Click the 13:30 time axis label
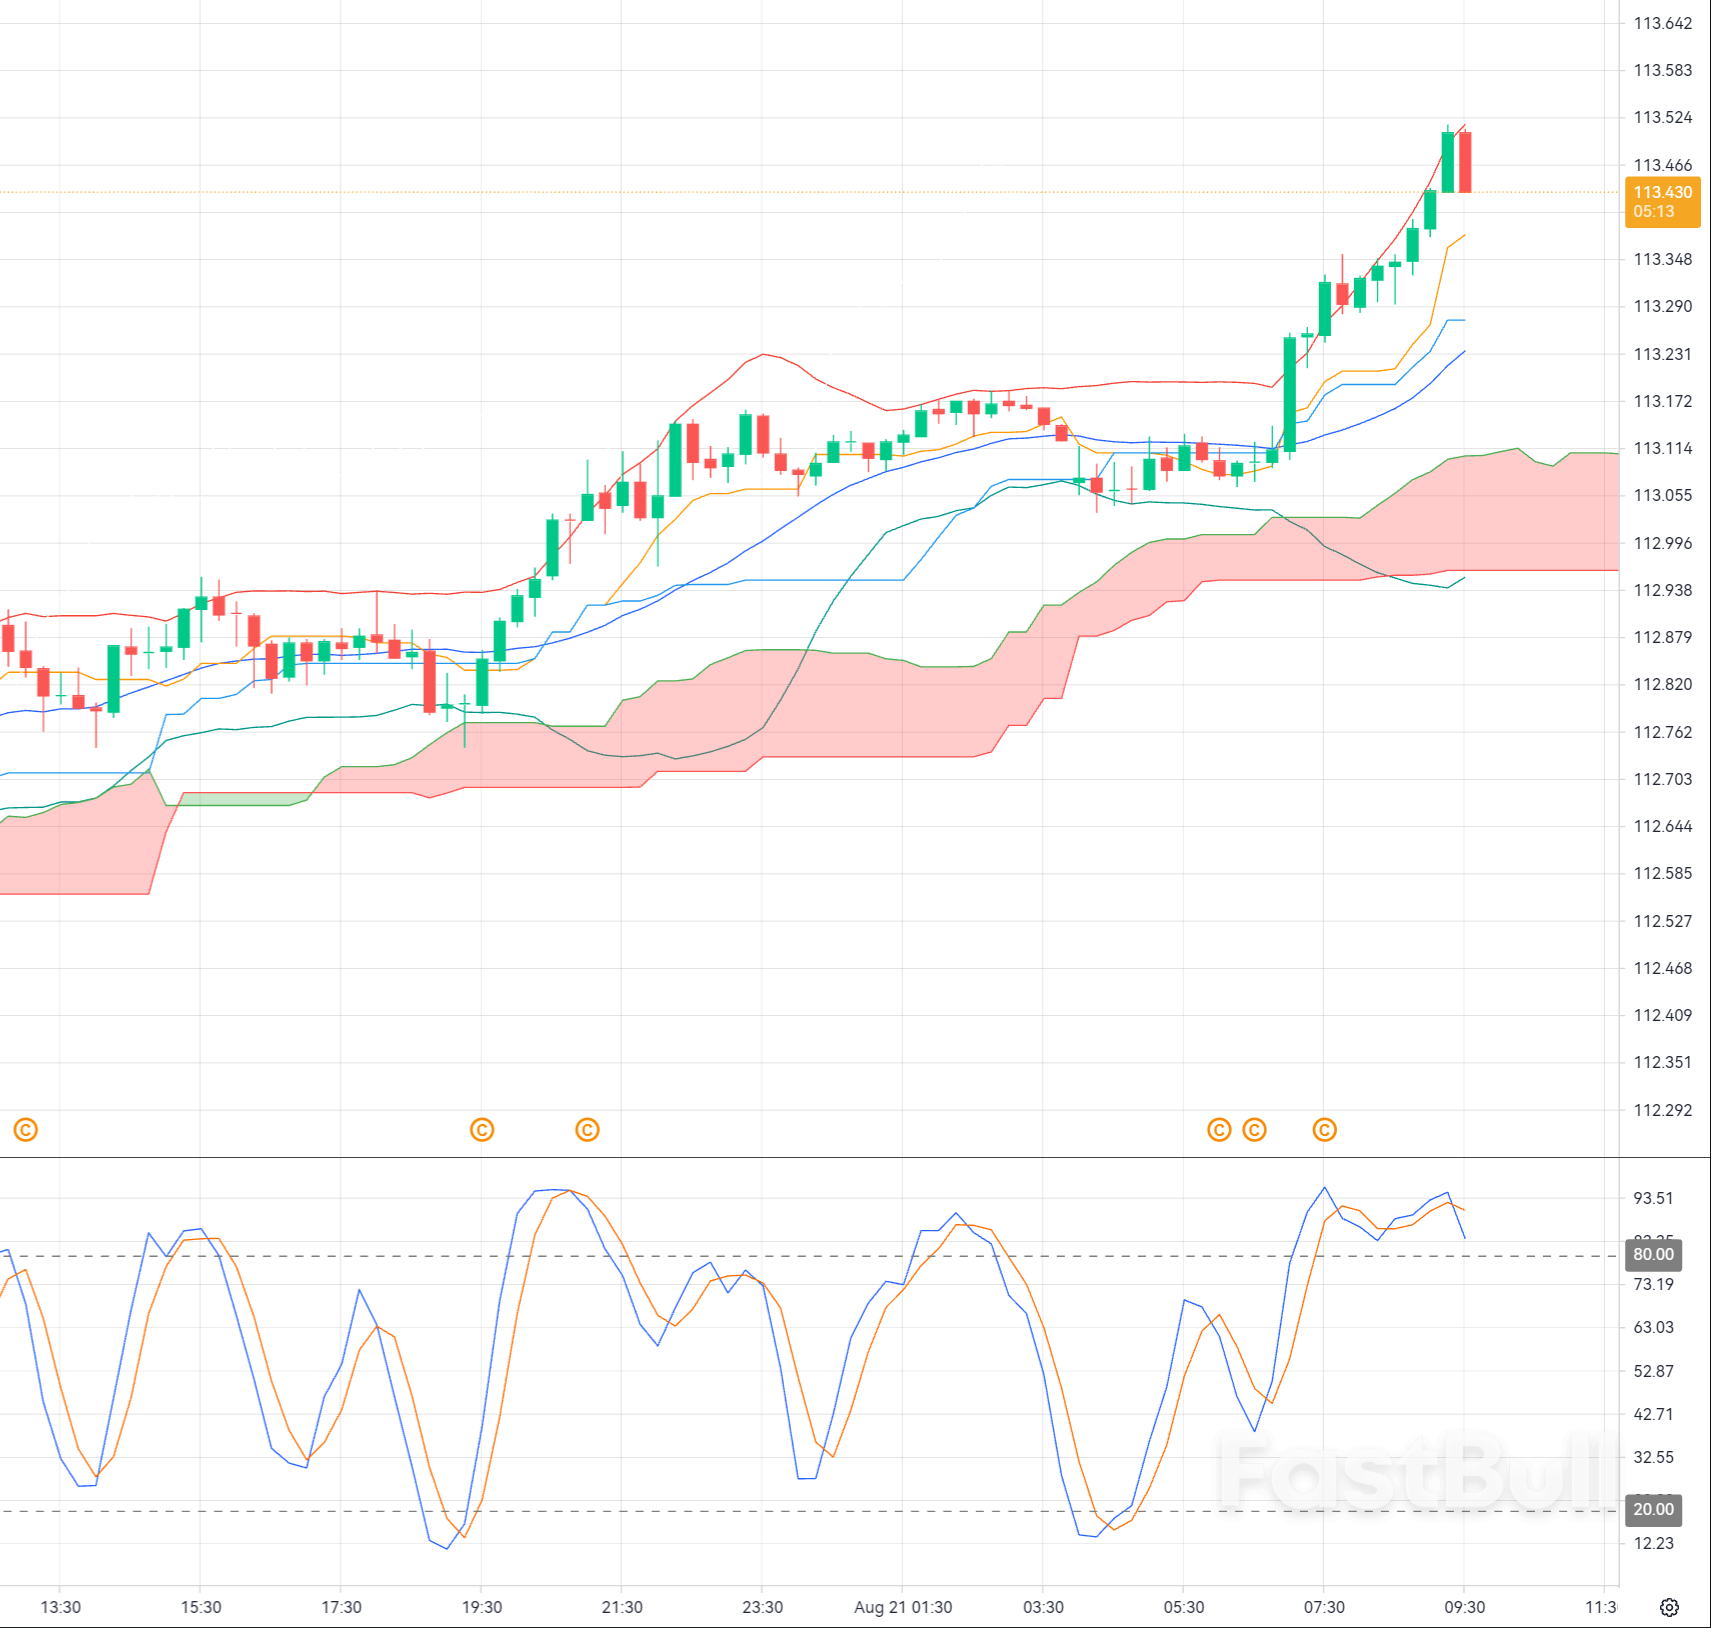The image size is (1711, 1628). 60,1607
